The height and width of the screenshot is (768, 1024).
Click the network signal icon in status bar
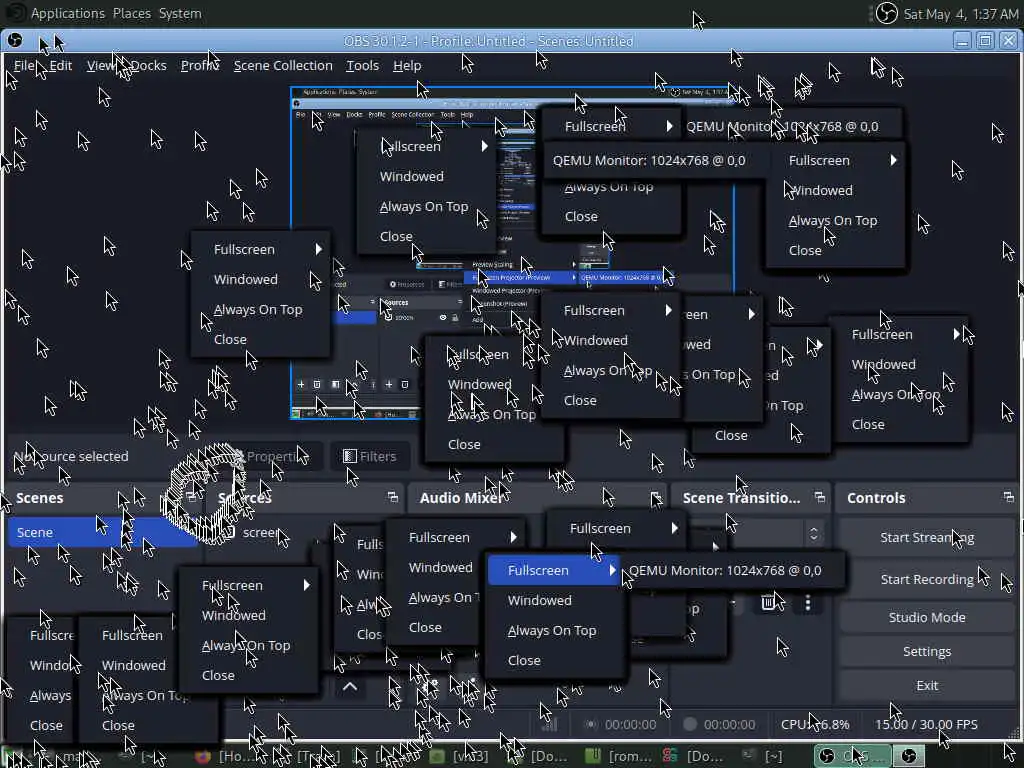(549, 724)
